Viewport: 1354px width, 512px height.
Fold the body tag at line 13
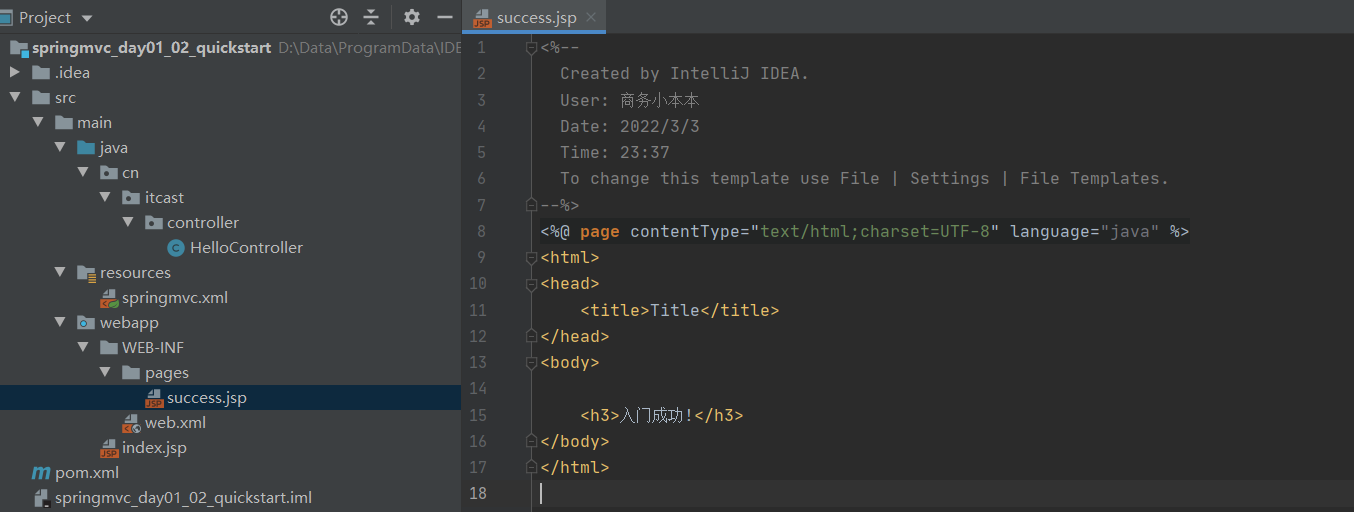pyautogui.click(x=532, y=362)
